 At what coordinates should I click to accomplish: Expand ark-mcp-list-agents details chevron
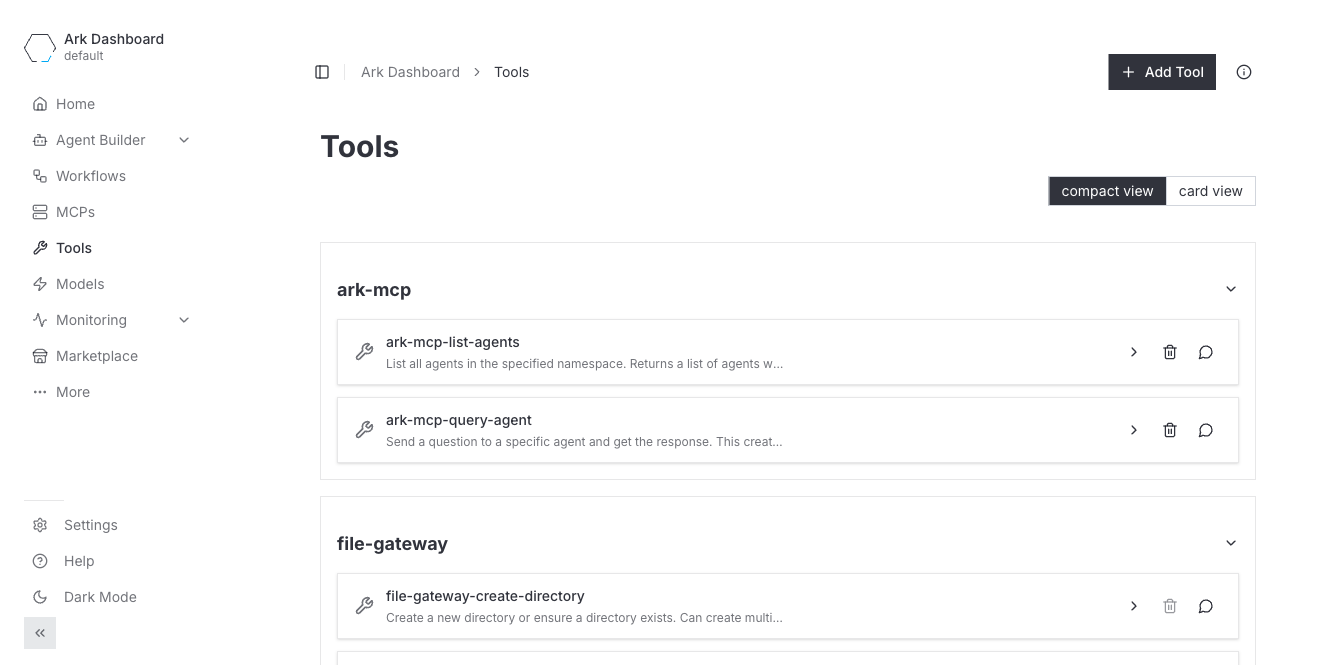tap(1134, 352)
